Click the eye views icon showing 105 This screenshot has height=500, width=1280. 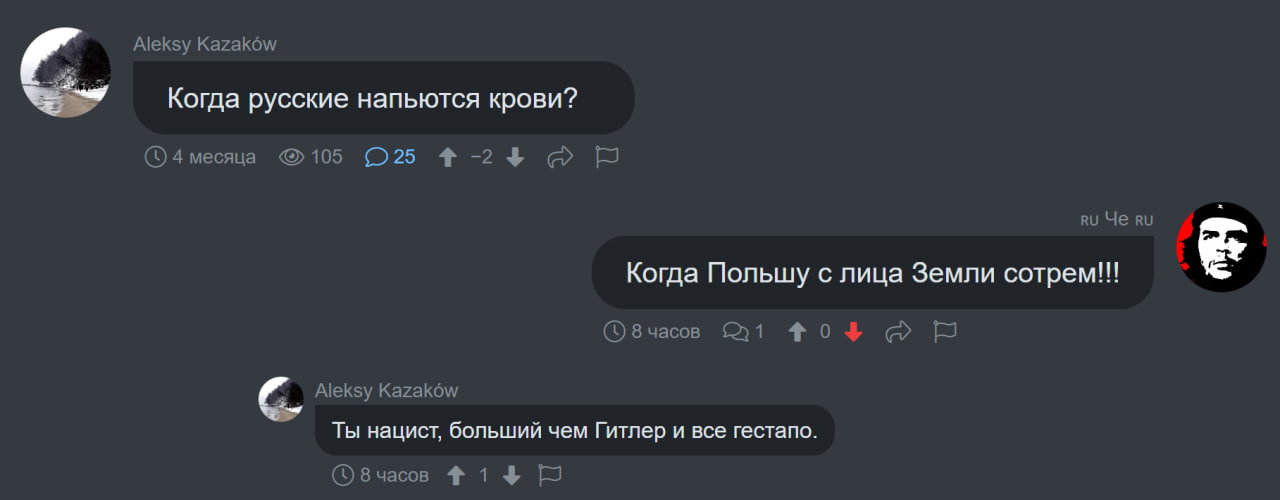click(291, 157)
